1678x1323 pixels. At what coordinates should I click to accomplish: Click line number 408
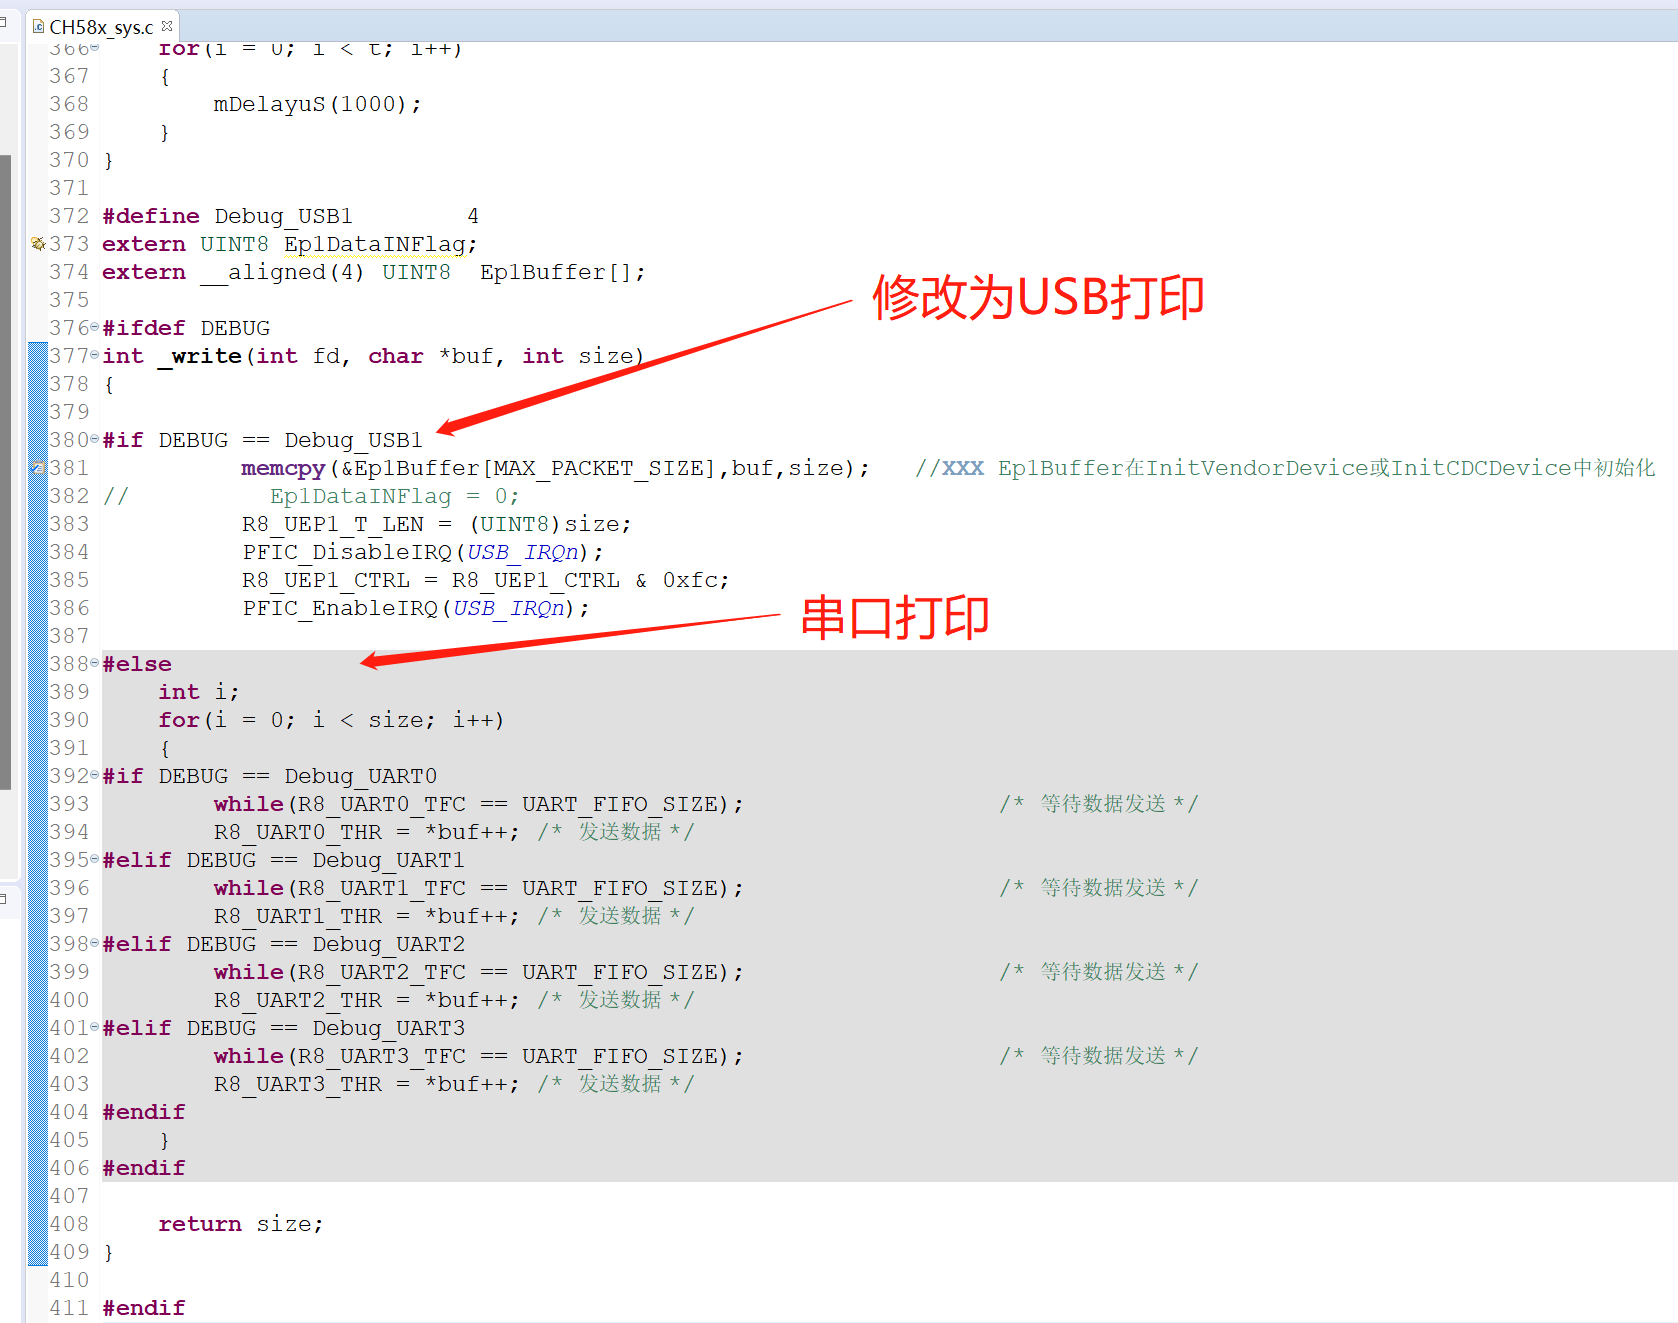coord(69,1224)
